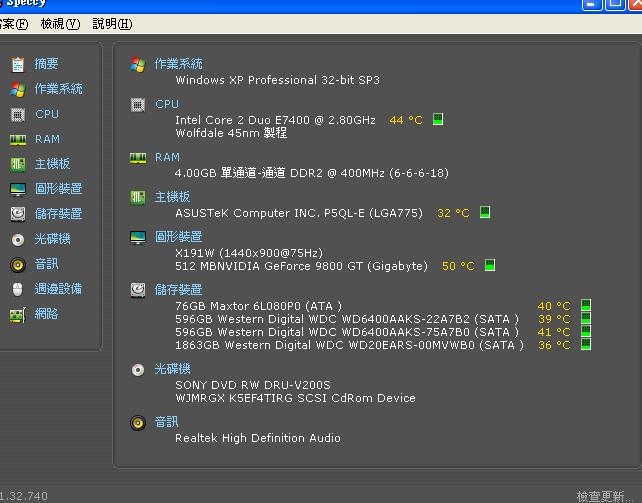Click the CPU temperature value 44 °C
This screenshot has height=503, width=642.
coord(406,120)
